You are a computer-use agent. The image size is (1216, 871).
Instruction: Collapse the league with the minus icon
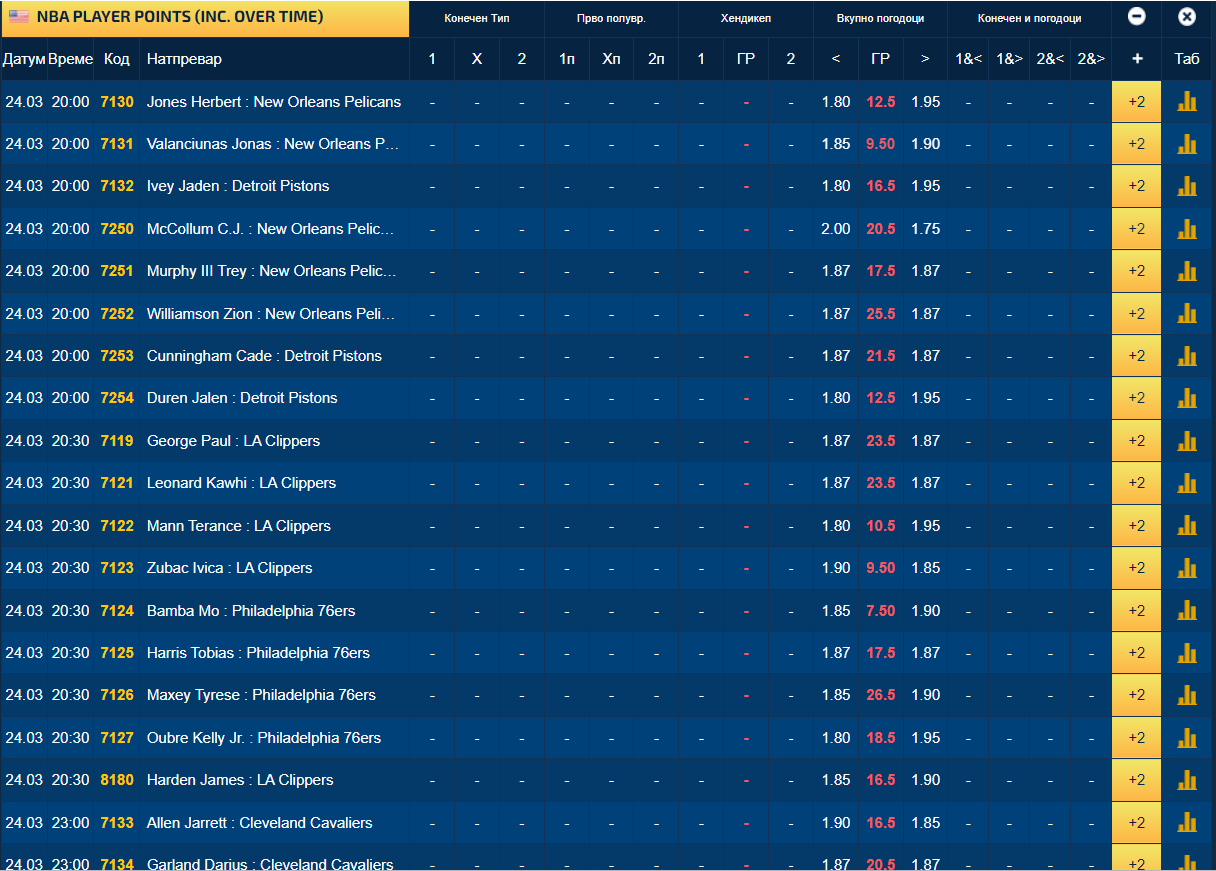pos(1136,17)
